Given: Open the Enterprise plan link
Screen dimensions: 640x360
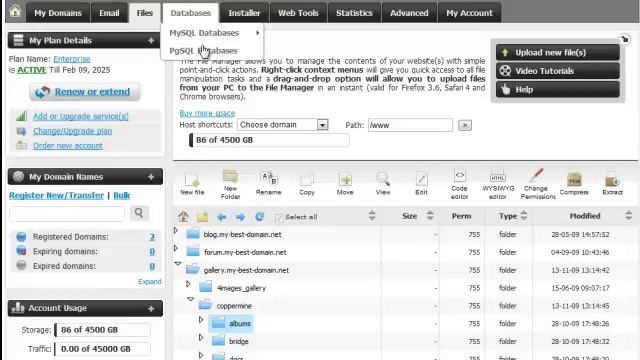Looking at the screenshot, I should (x=72, y=59).
